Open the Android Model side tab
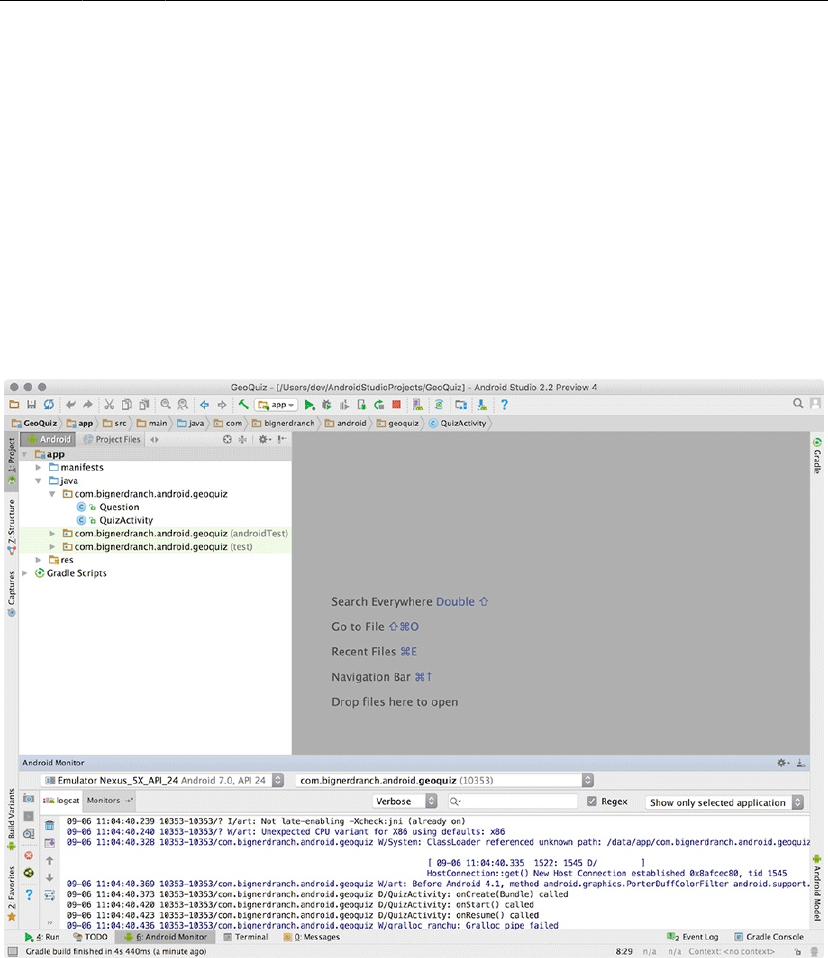828x958 pixels. pos(817,889)
